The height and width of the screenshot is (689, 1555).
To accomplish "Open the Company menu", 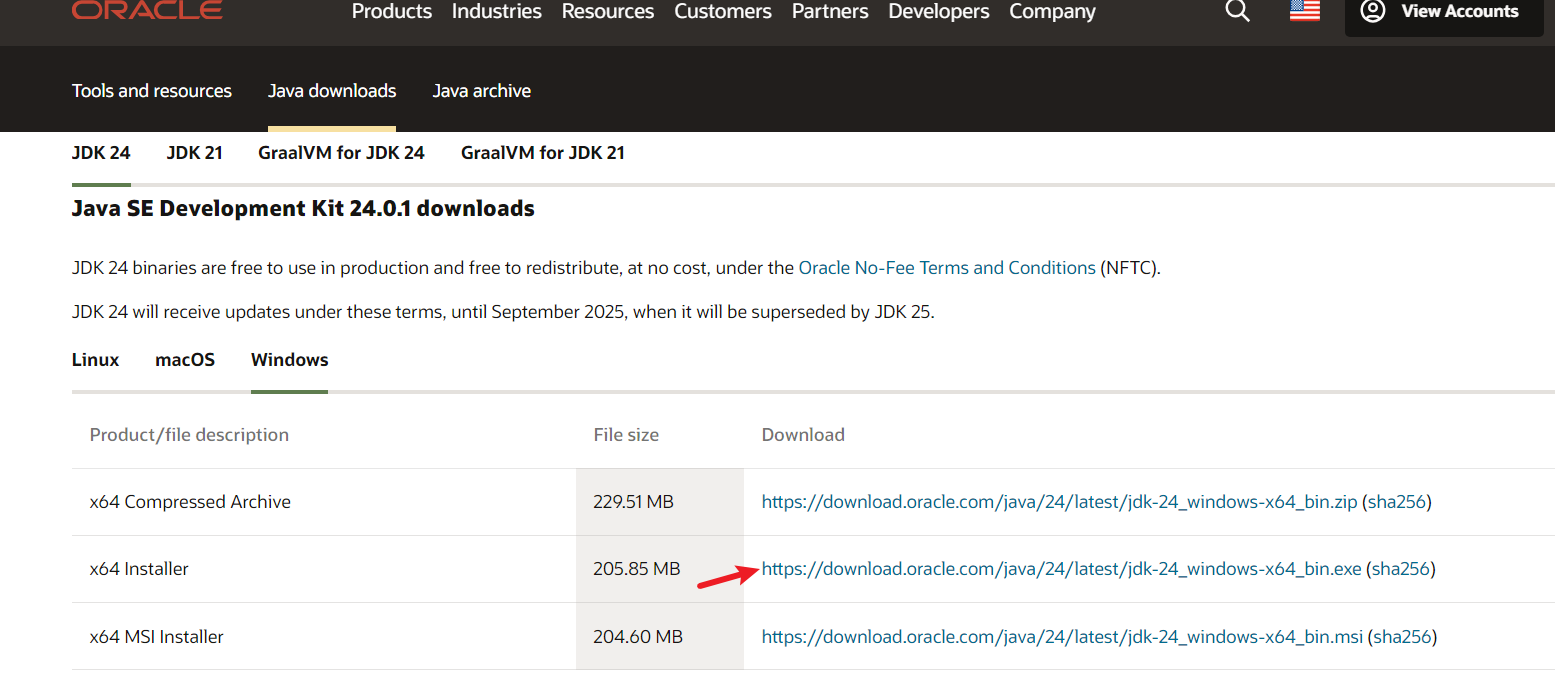I will click(x=1052, y=11).
